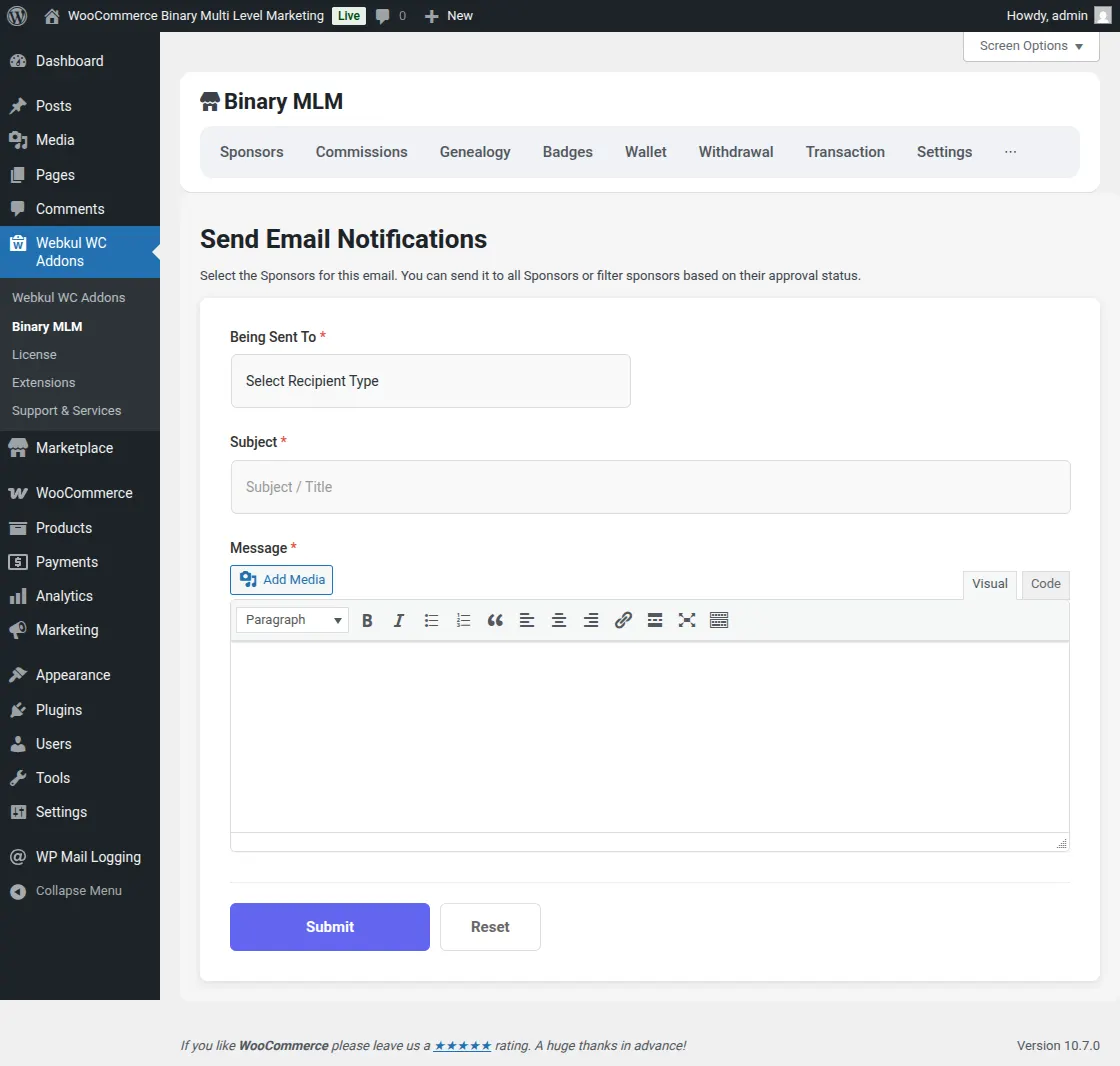Expand Screen Options panel

1031,46
